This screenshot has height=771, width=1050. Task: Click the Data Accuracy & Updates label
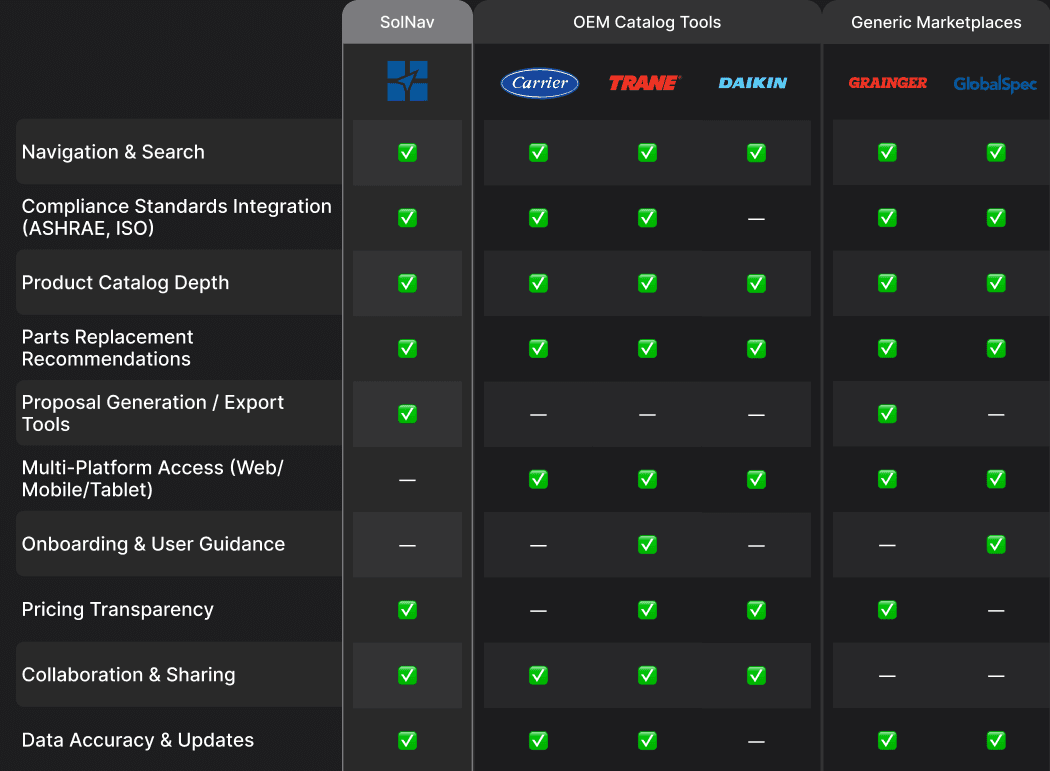click(138, 740)
